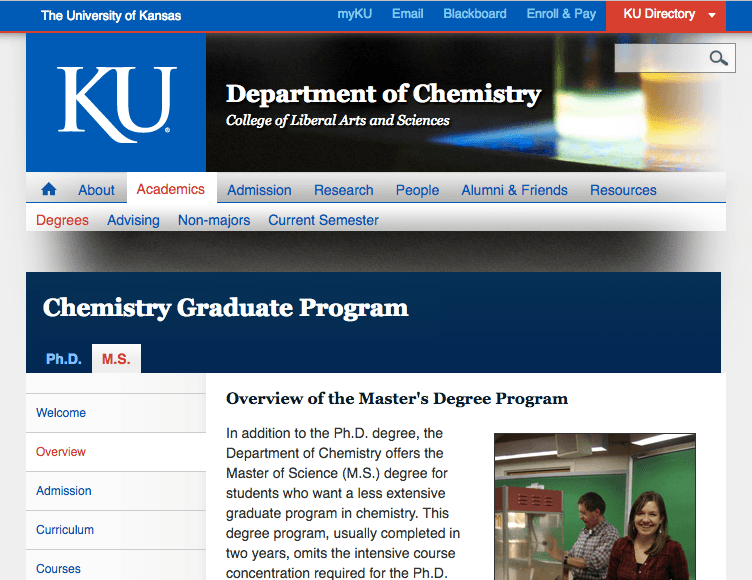Open the Email link in top bar

[408, 14]
